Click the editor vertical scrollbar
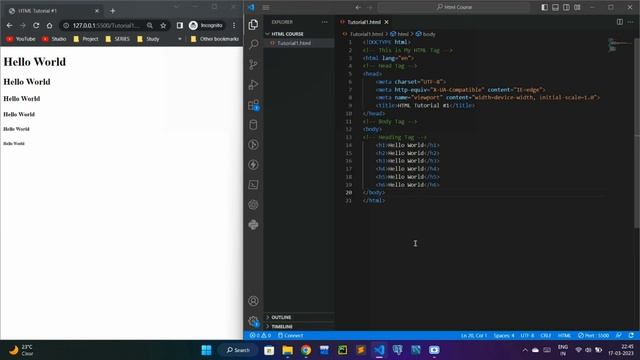Image resolution: width=640 pixels, height=360 pixels. (637, 133)
